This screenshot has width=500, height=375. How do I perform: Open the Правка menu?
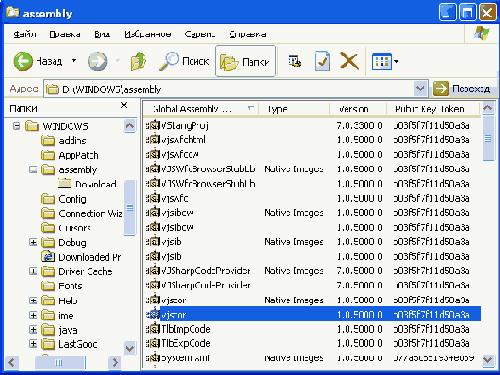tap(65, 34)
